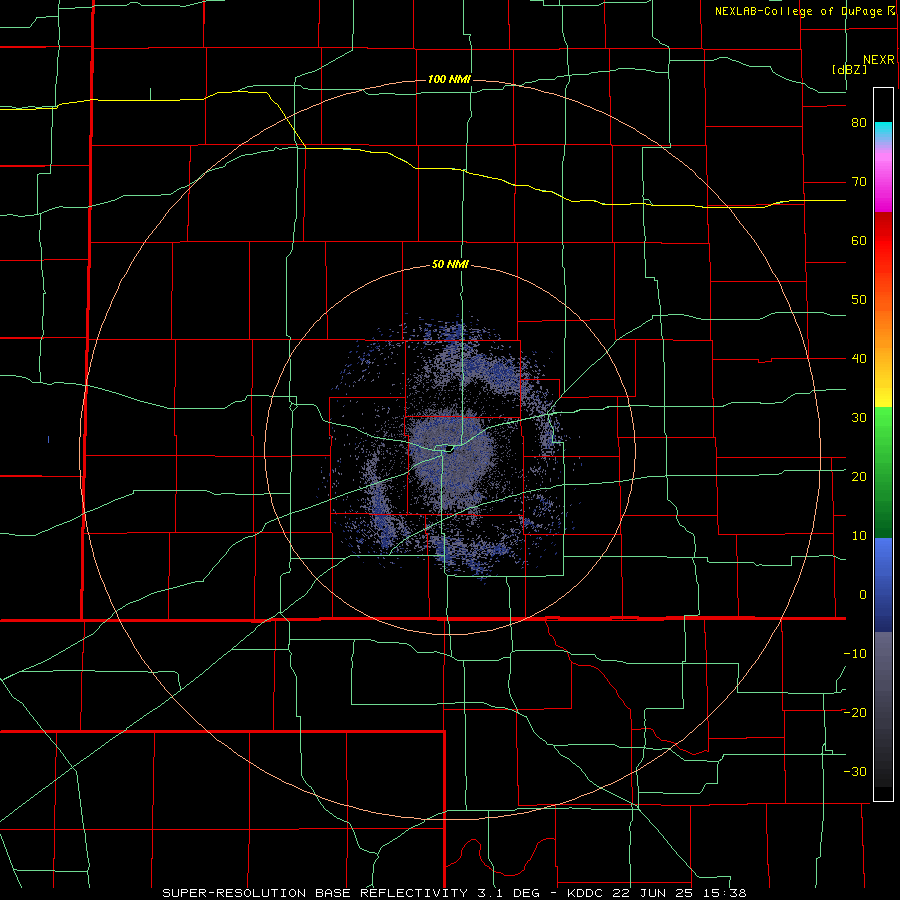Click the NEXR label above the color scale
This screenshot has height=900, width=900.
(x=878, y=60)
